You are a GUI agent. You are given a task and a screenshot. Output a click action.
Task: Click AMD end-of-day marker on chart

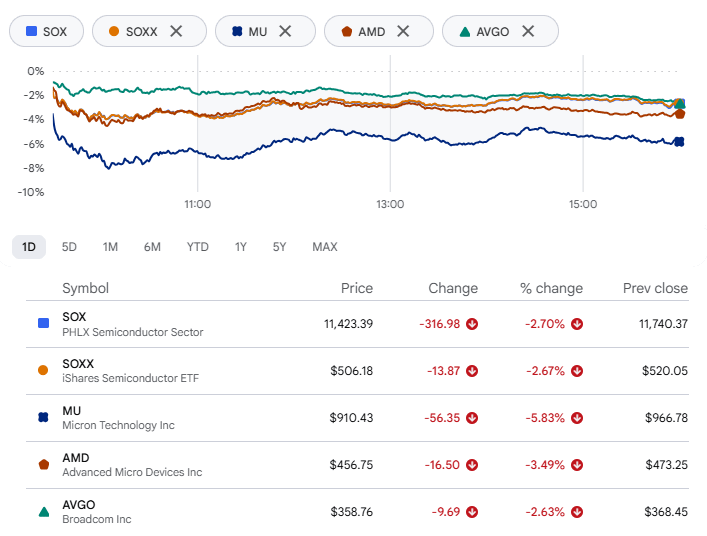680,114
